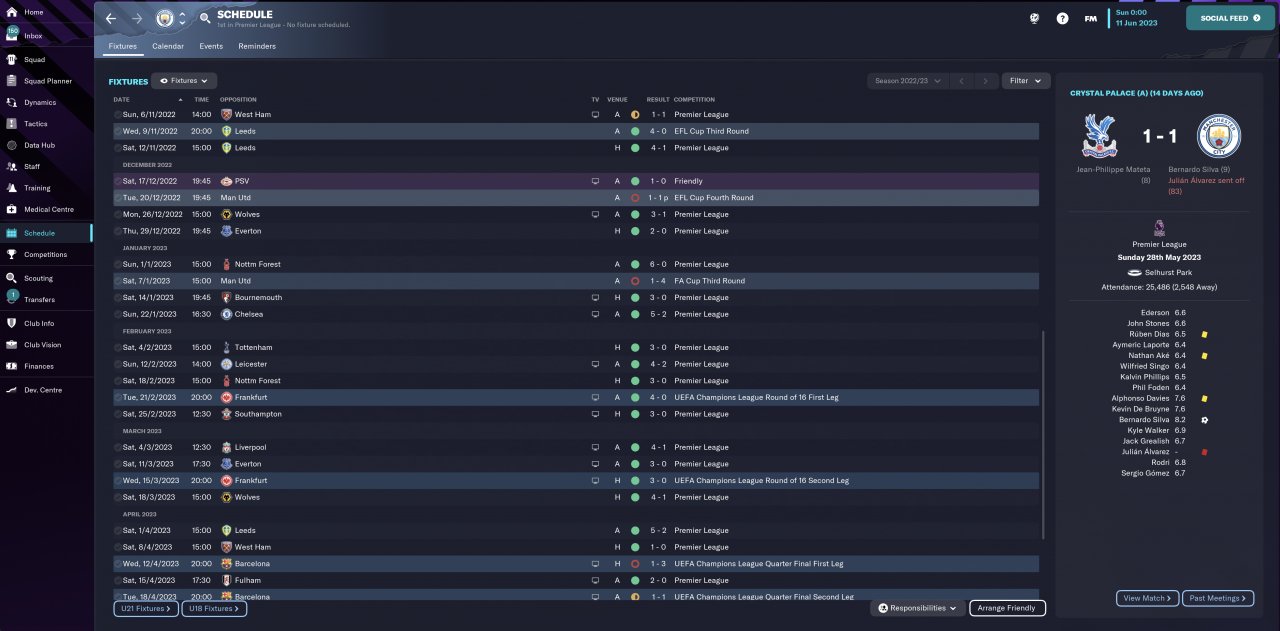
Task: Tick the circle for Thu, 29/12/2022 Everton fixture
Action: [x=118, y=231]
